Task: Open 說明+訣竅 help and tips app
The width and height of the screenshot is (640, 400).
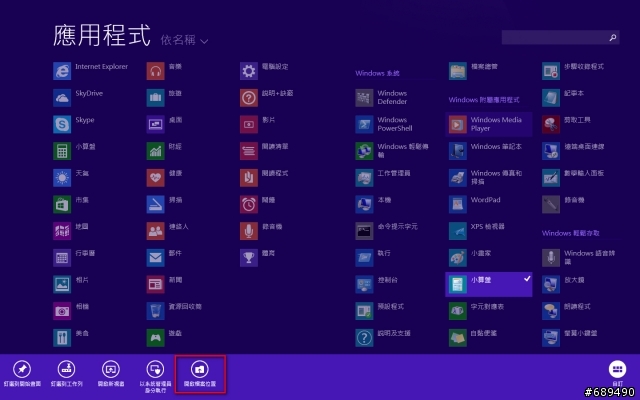Action: 267,98
